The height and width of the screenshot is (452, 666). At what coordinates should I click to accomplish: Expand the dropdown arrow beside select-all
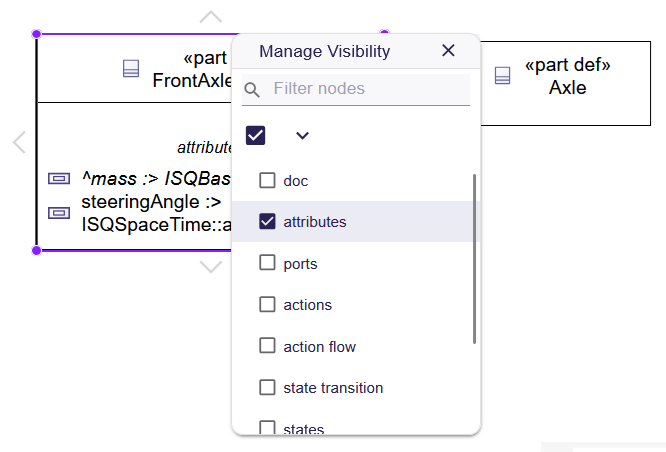302,135
